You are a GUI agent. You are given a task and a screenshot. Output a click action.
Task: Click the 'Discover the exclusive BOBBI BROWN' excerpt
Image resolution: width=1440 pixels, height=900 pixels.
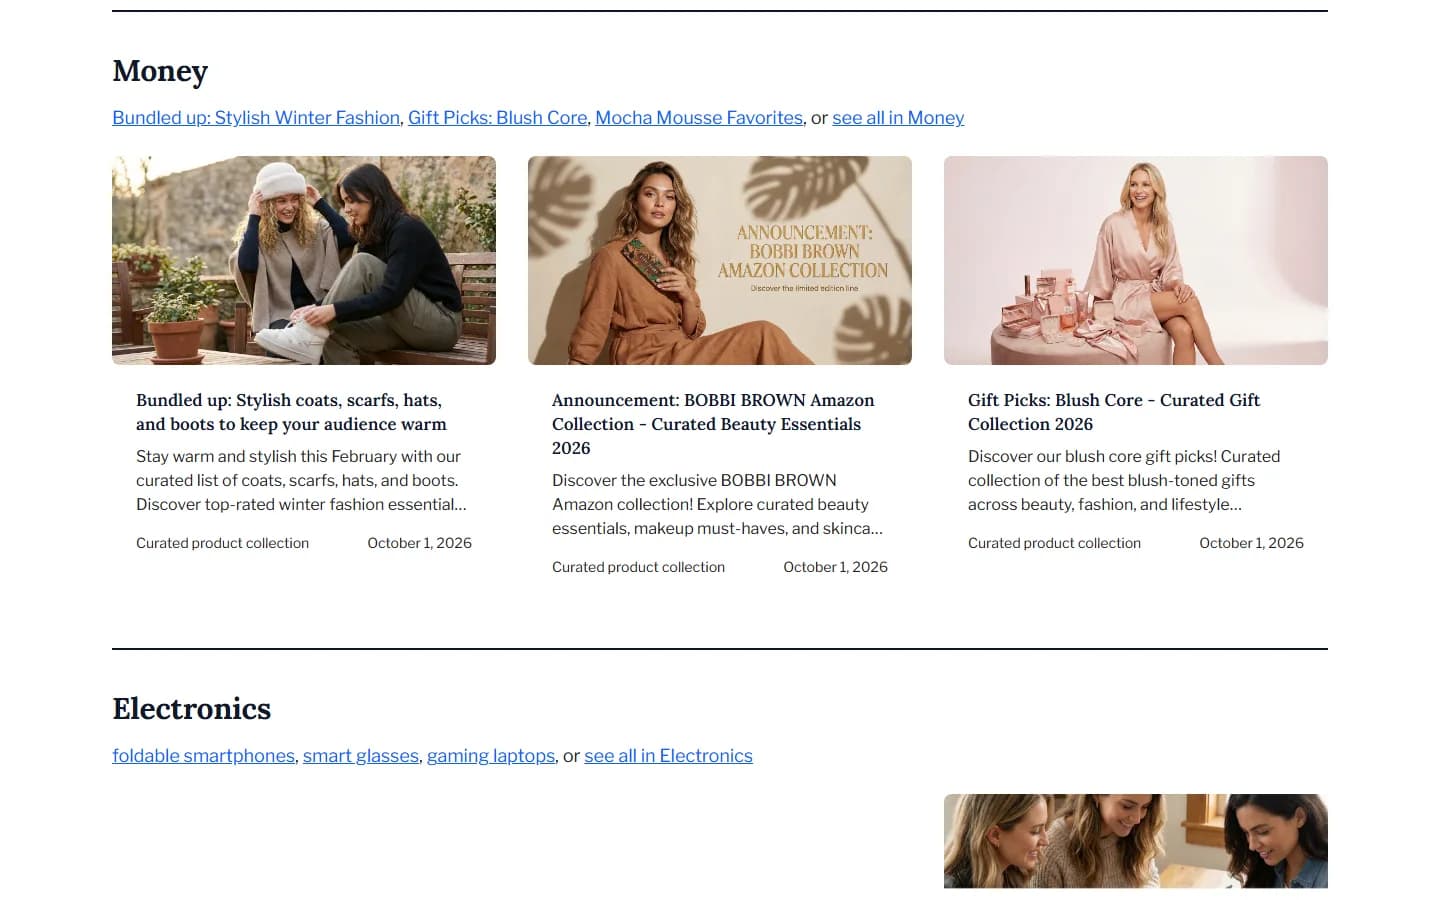(717, 504)
